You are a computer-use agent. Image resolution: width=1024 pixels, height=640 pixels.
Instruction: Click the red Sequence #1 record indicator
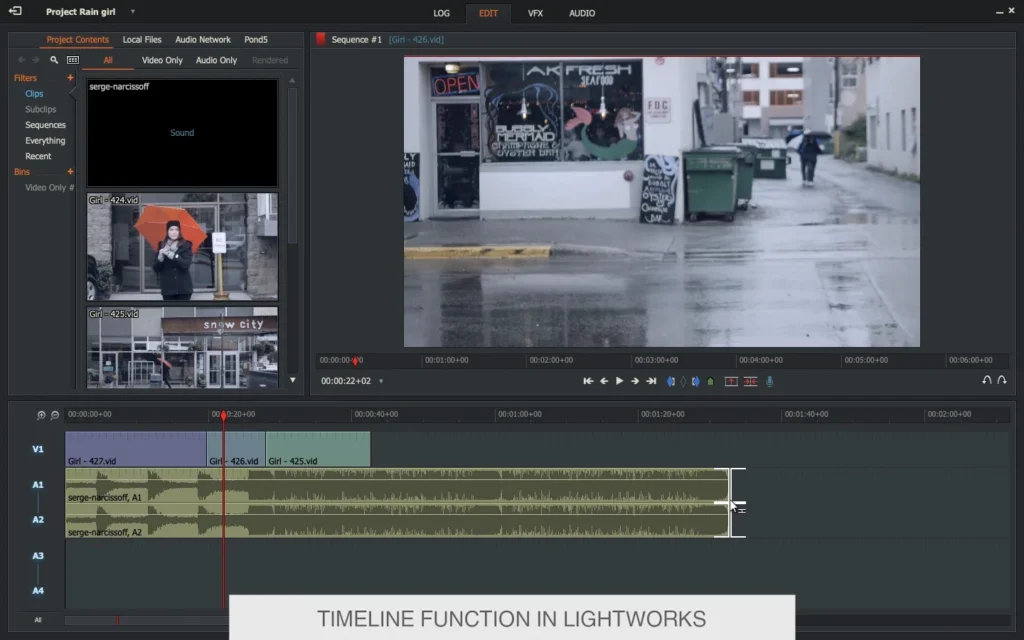pyautogui.click(x=321, y=39)
